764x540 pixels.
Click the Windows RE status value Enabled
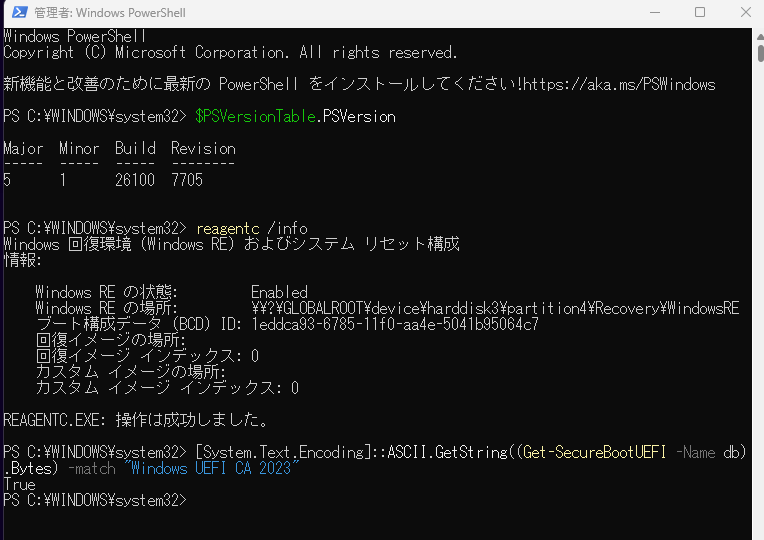[279, 292]
